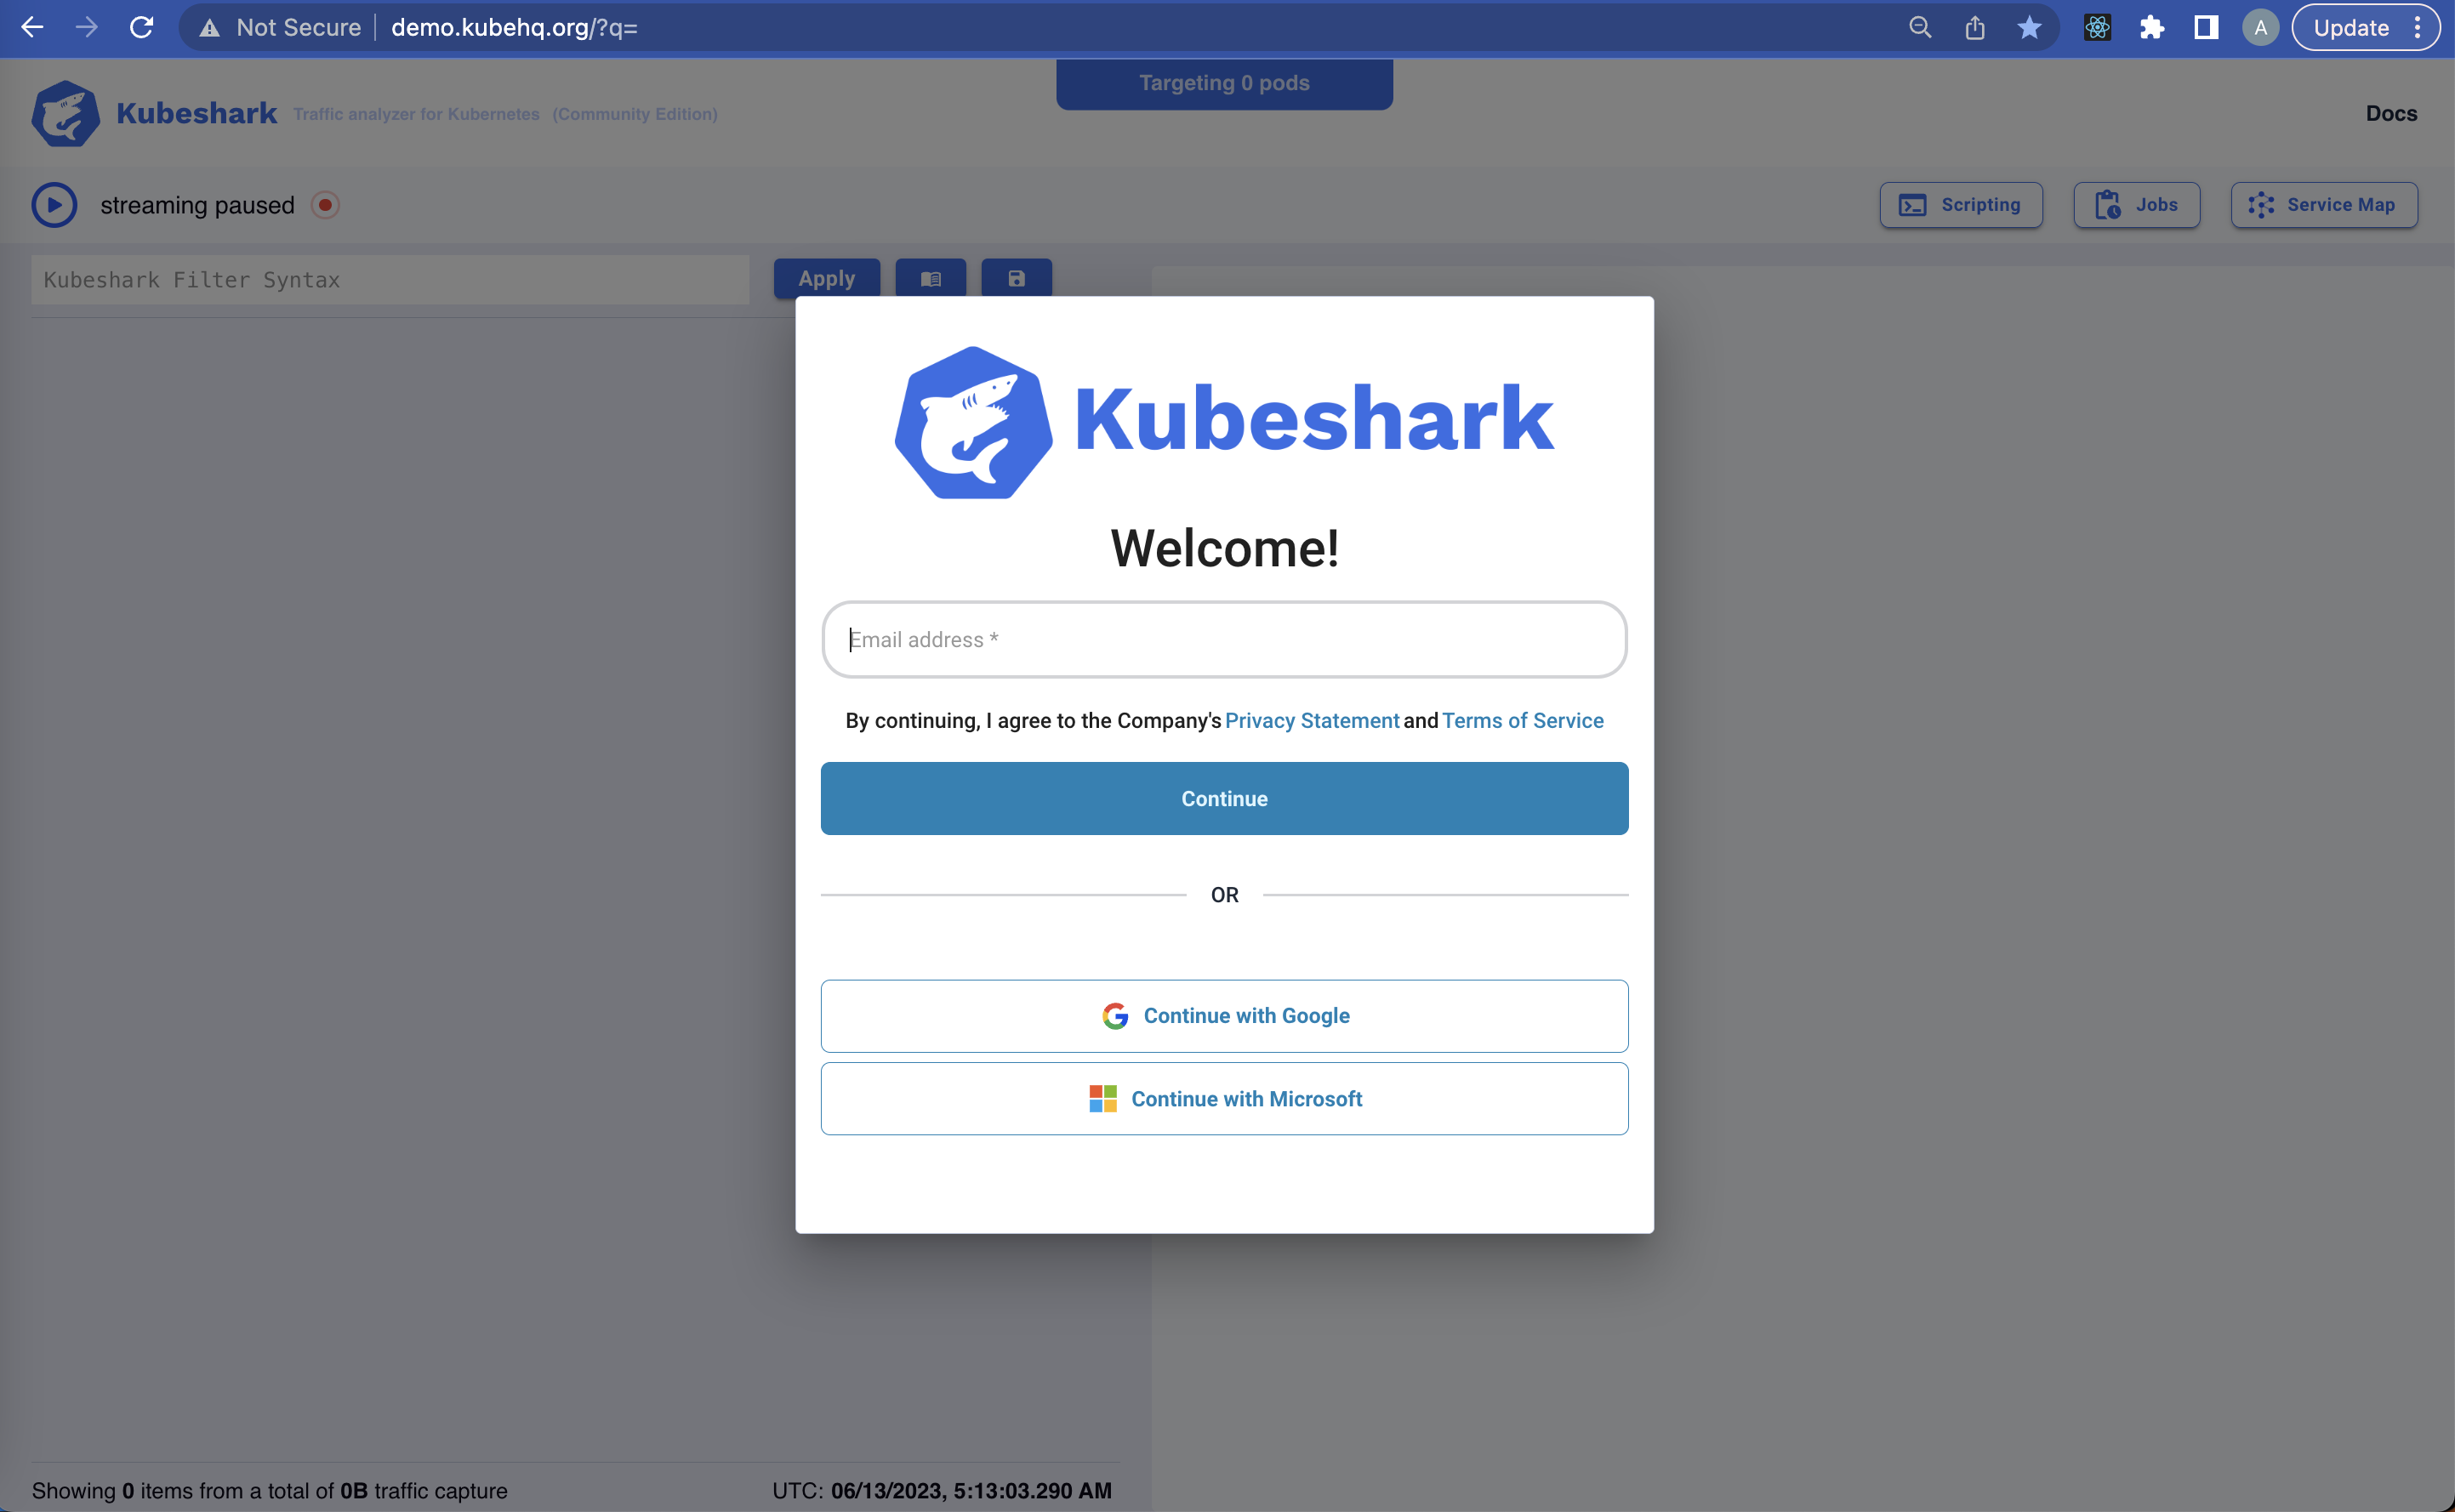Click the recording status red dot icon

tap(326, 205)
